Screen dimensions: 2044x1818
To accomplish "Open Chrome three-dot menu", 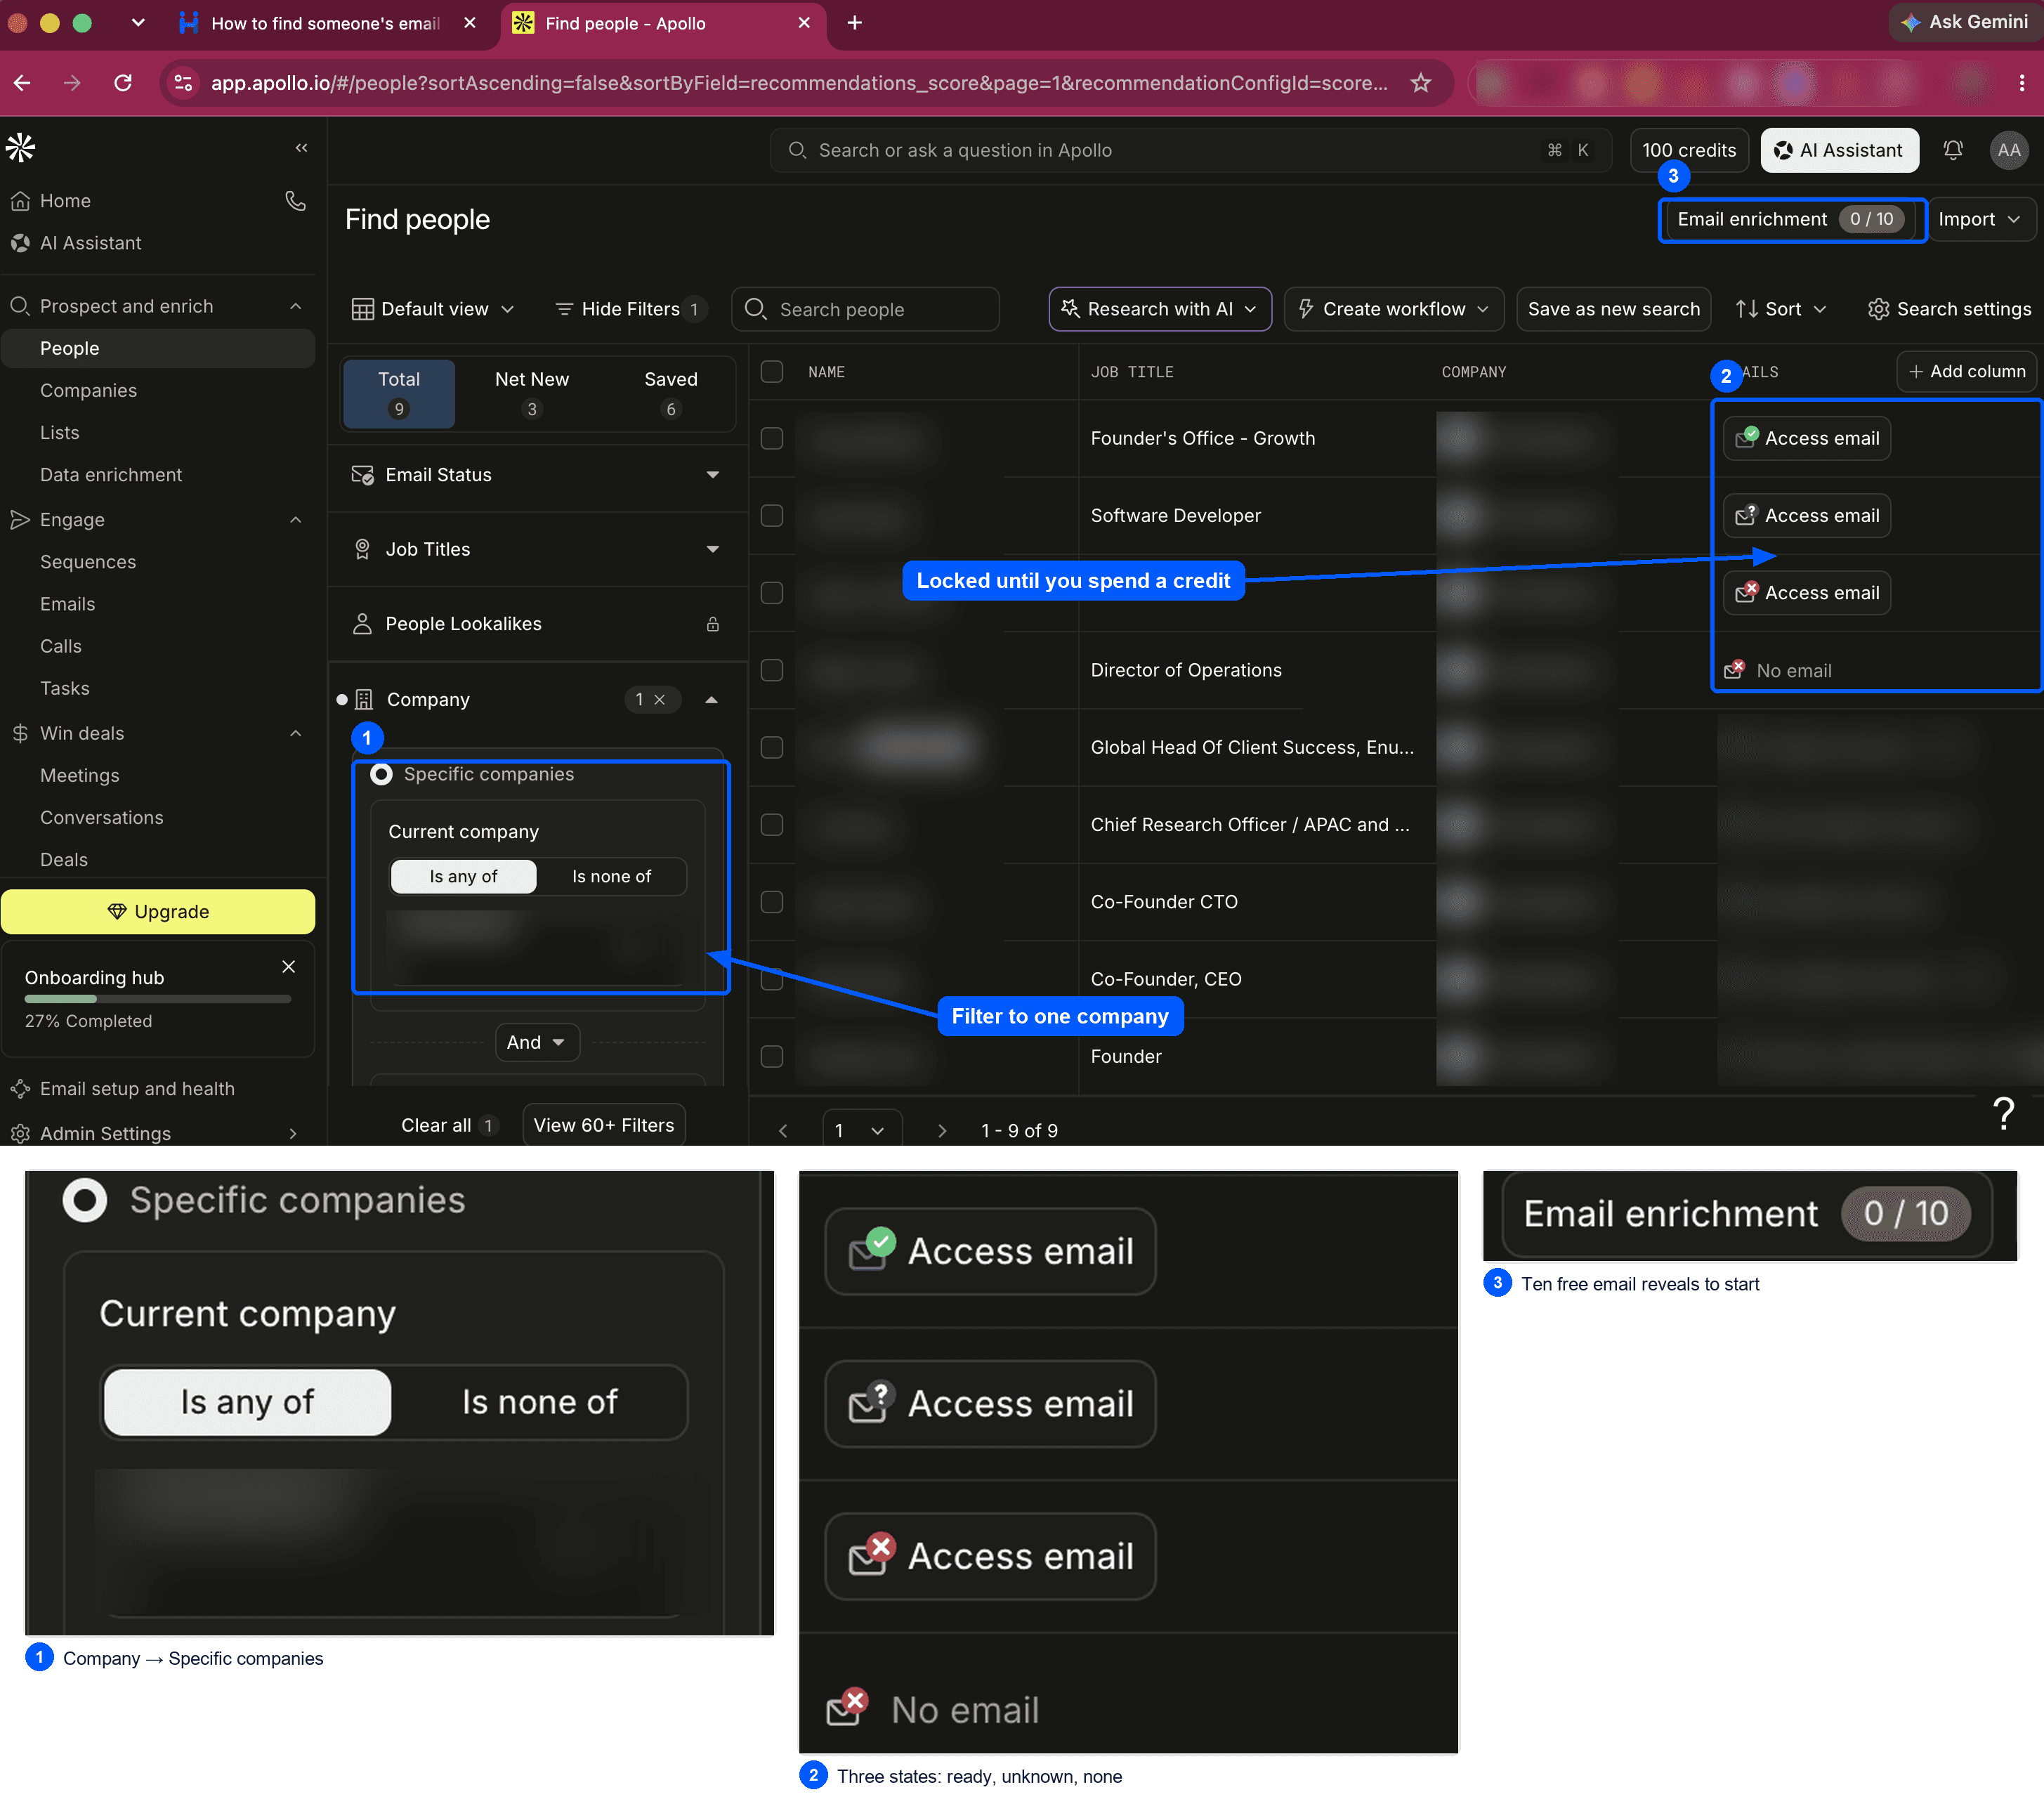I will [2022, 83].
